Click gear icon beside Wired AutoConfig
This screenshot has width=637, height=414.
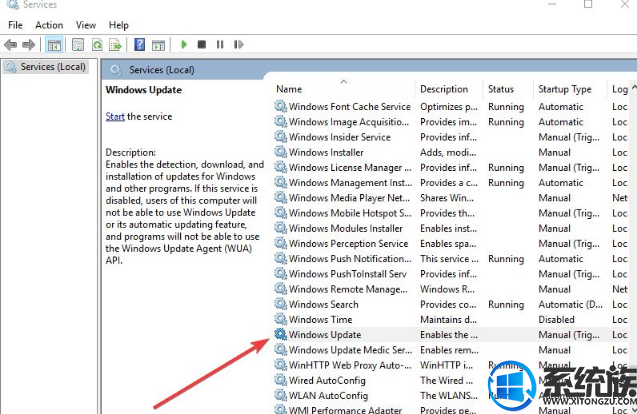click(280, 380)
